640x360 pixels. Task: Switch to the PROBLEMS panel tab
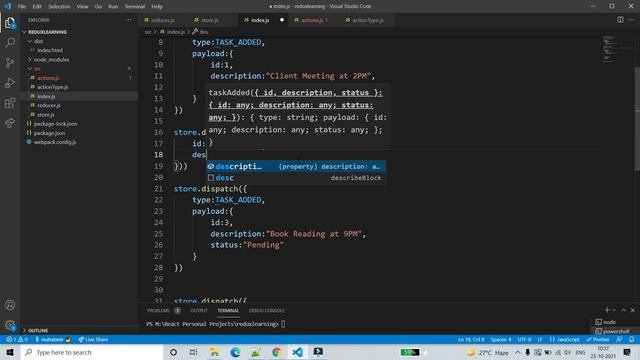click(x=159, y=311)
